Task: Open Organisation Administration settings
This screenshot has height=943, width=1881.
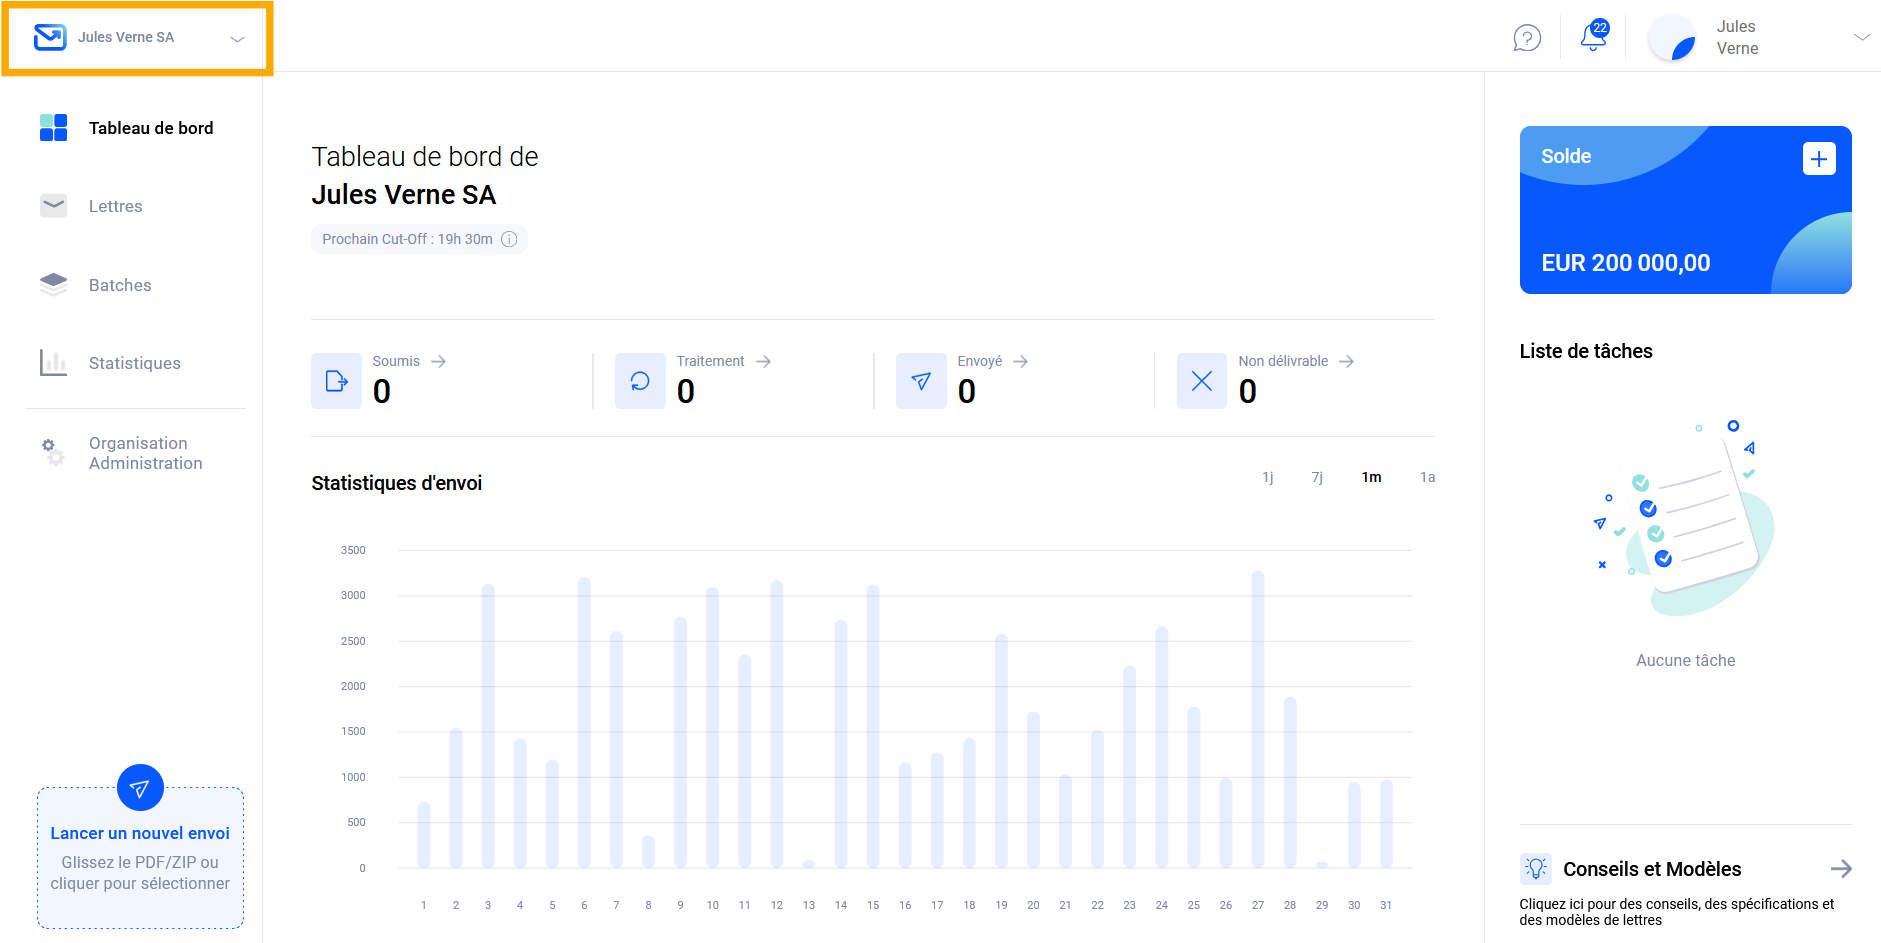Action: (145, 453)
